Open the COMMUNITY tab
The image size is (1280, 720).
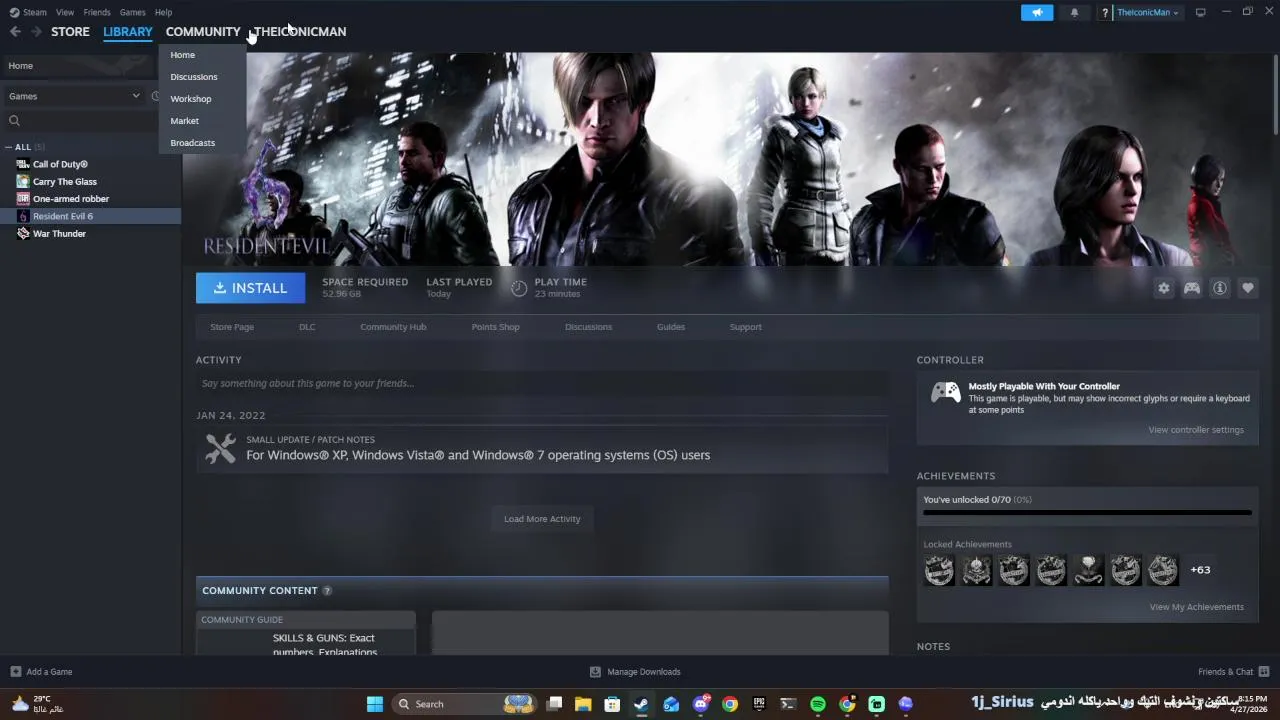coord(203,32)
